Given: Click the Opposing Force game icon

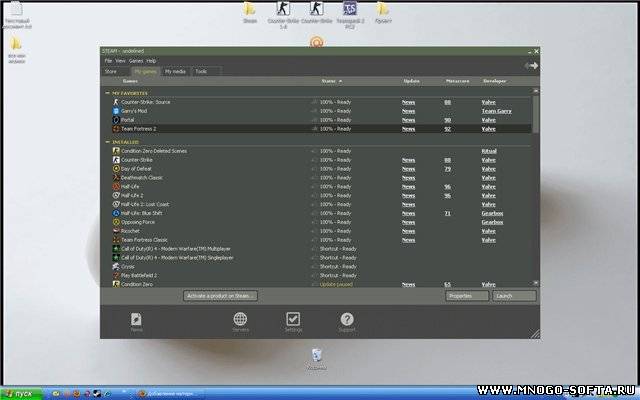Looking at the screenshot, I should pos(116,222).
